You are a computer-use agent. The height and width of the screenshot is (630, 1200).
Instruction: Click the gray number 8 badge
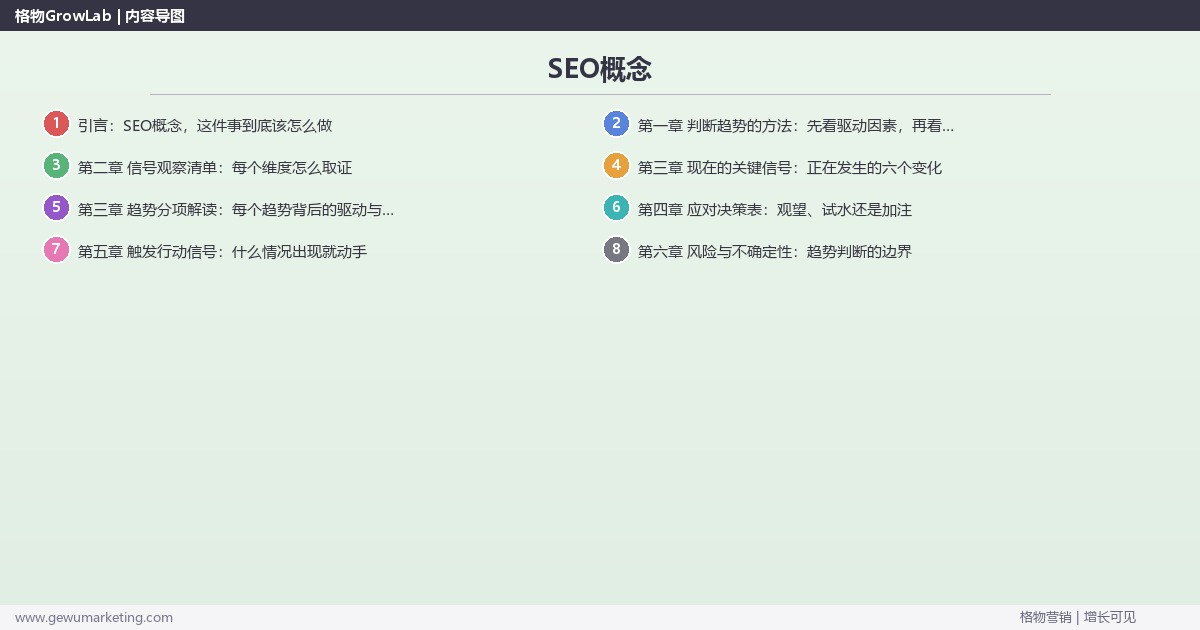[x=616, y=250]
